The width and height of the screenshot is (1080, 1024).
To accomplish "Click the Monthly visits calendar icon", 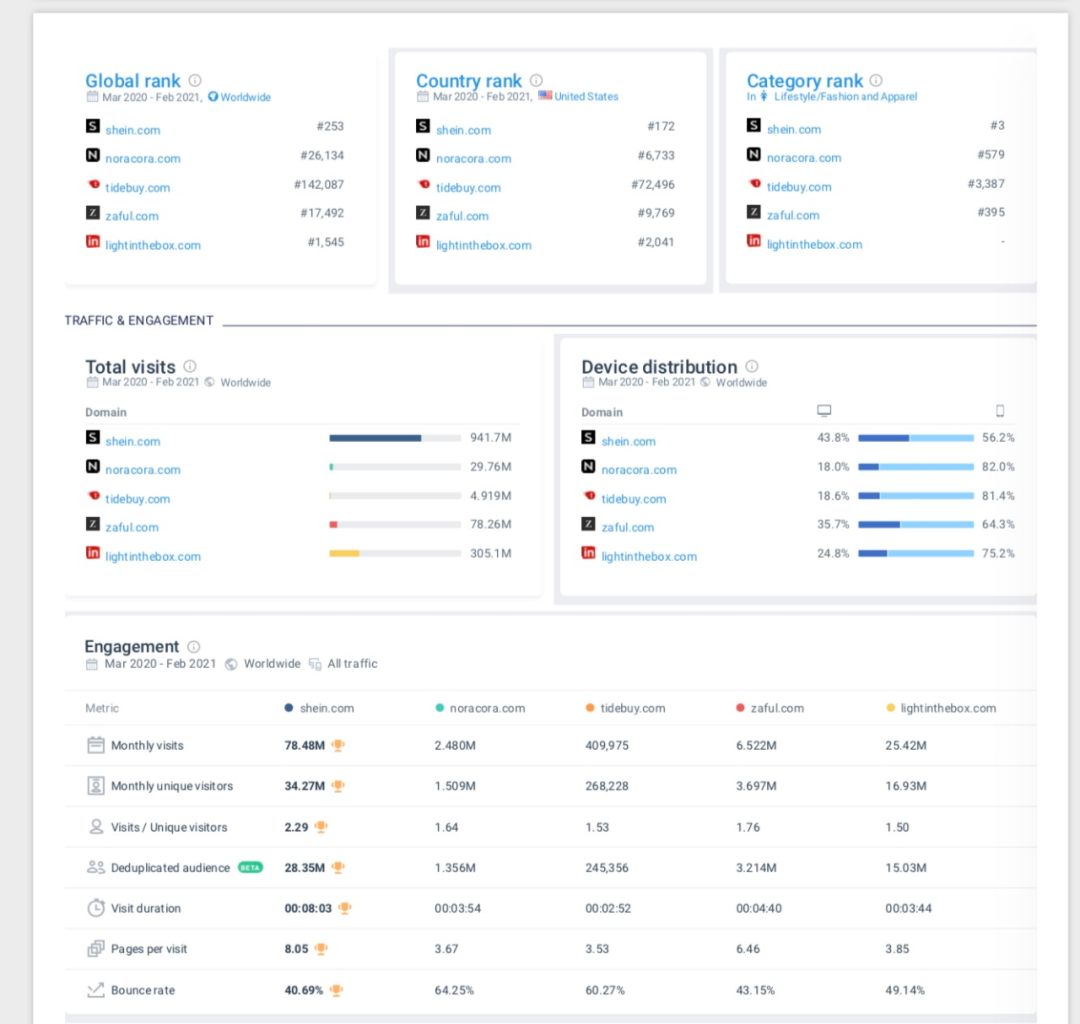I will coord(96,745).
